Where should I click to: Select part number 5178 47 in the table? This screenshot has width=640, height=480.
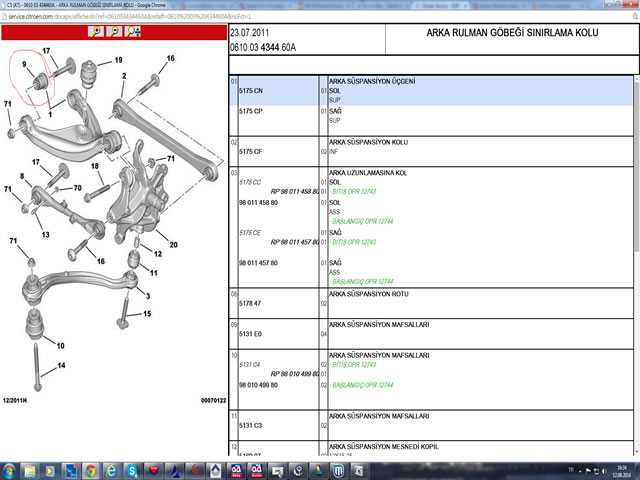[250, 303]
